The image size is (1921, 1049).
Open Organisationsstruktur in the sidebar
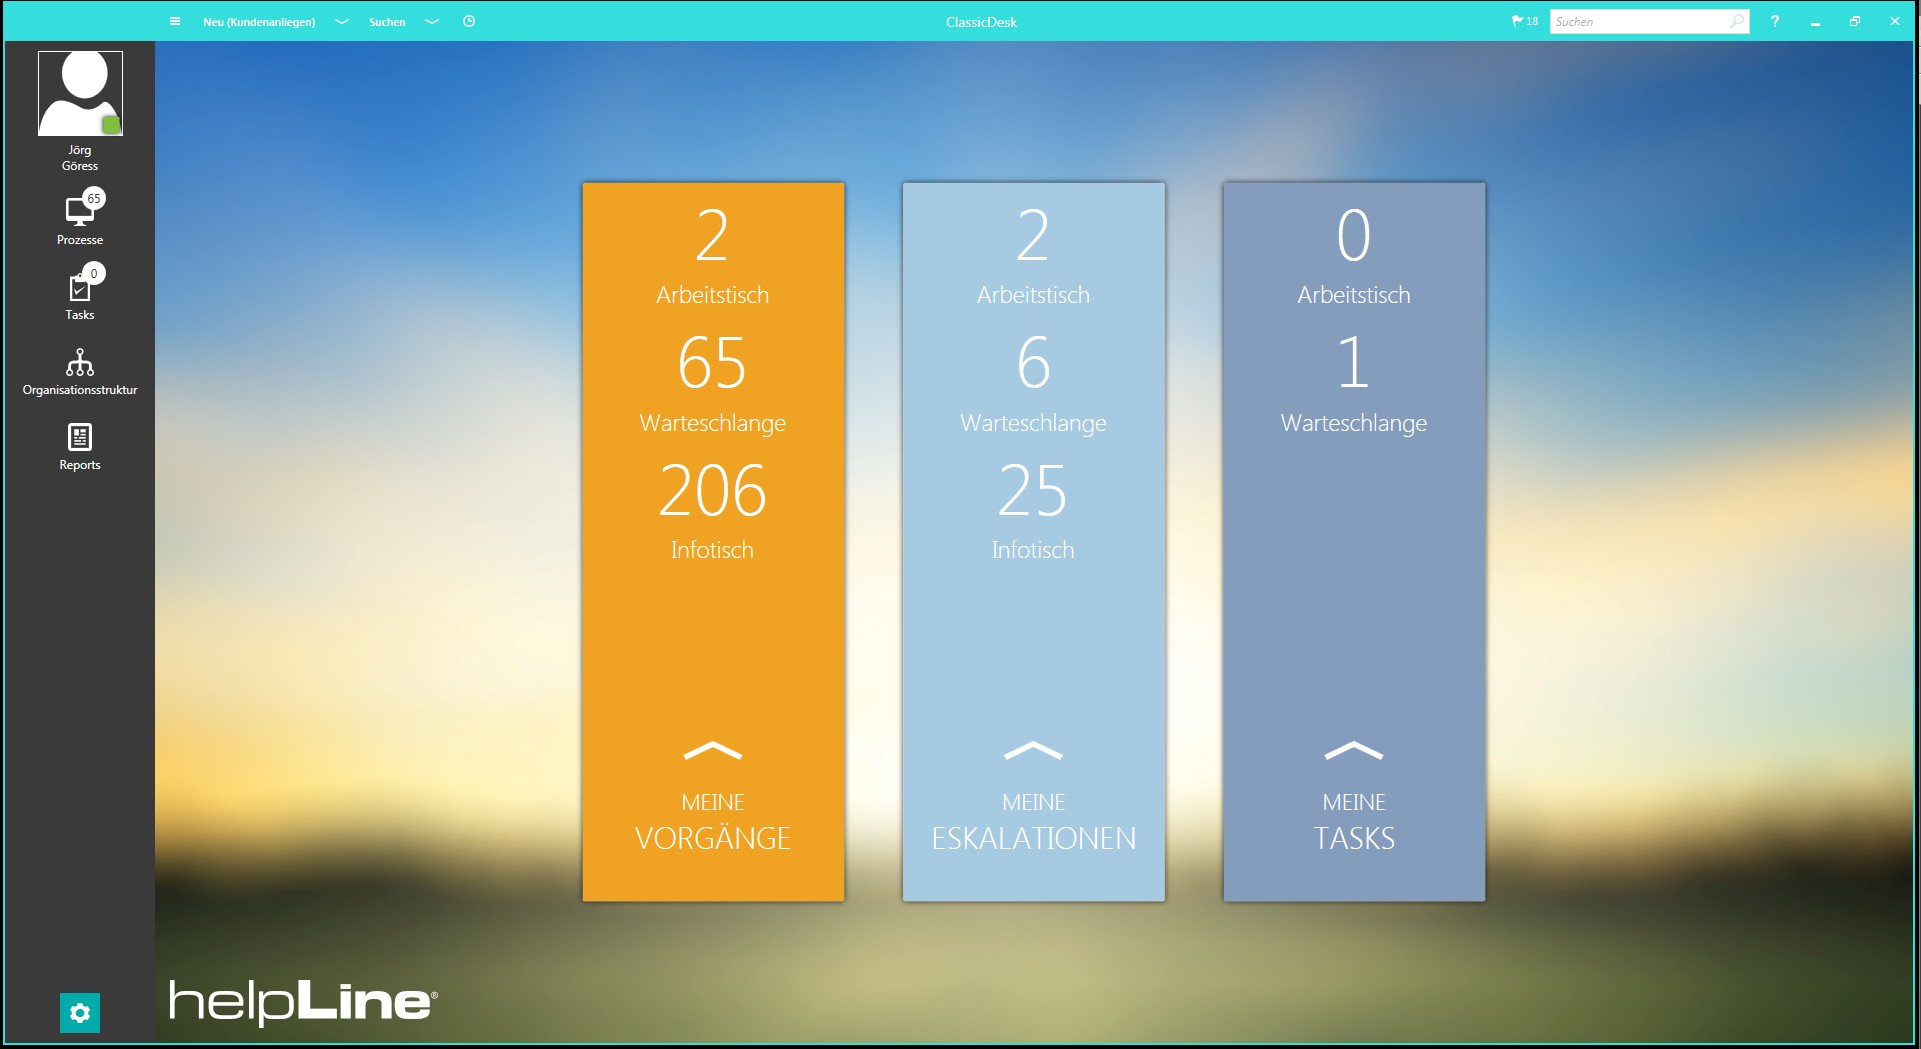[x=80, y=372]
